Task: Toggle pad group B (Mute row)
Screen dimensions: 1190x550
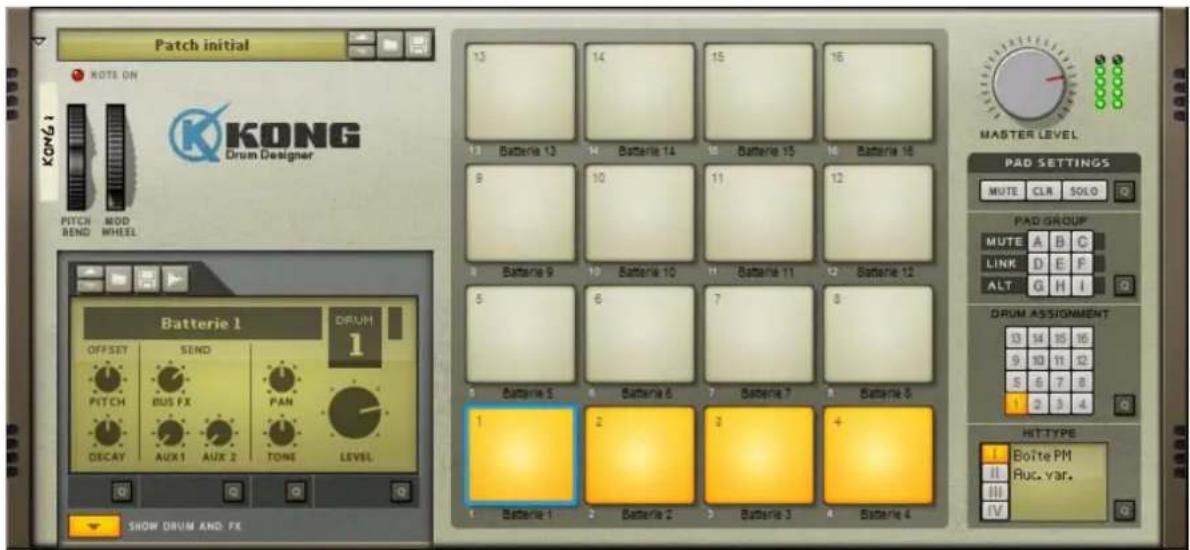Action: (x=1059, y=242)
